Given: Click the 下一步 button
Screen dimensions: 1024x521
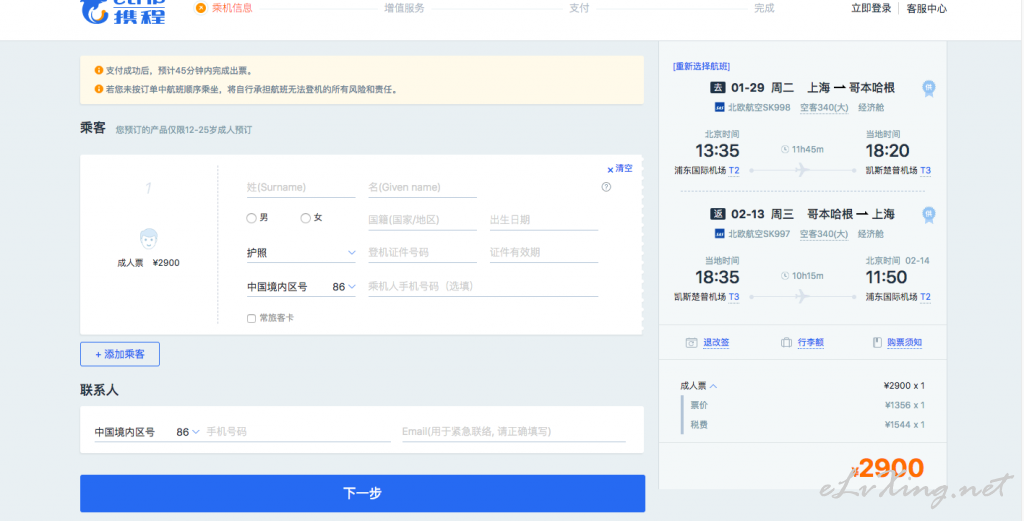Looking at the screenshot, I should point(362,494).
